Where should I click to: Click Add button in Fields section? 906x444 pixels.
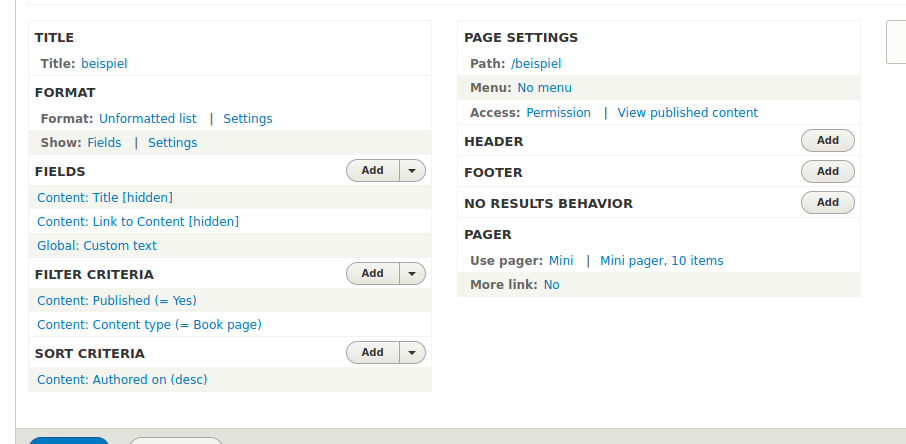pos(373,171)
